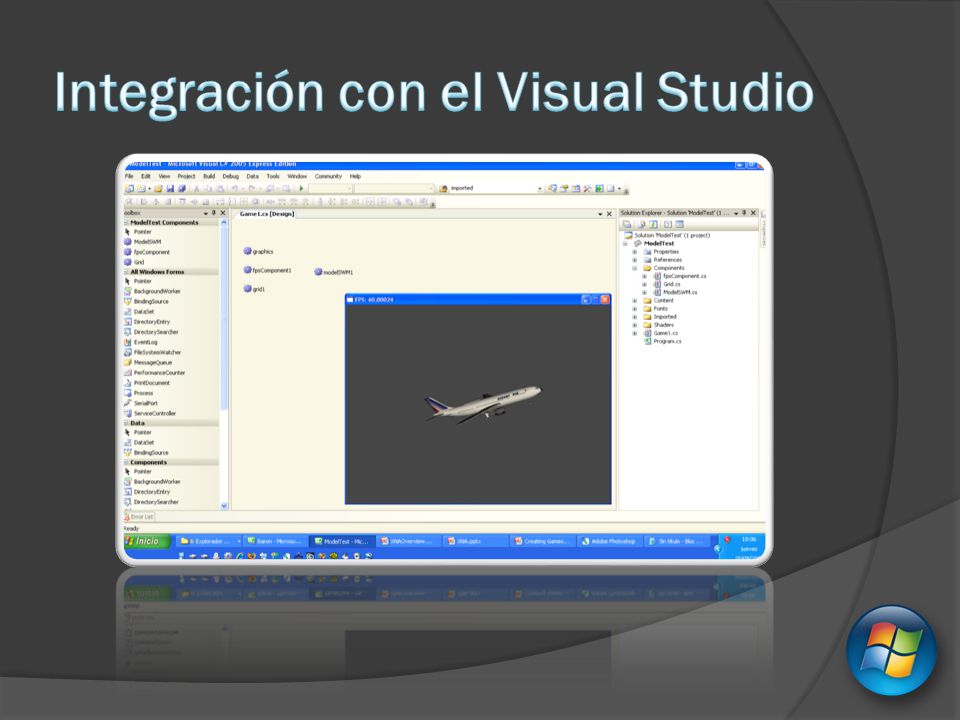Click the Save All icon
Viewport: 960px width, 720px height.
[x=182, y=189]
